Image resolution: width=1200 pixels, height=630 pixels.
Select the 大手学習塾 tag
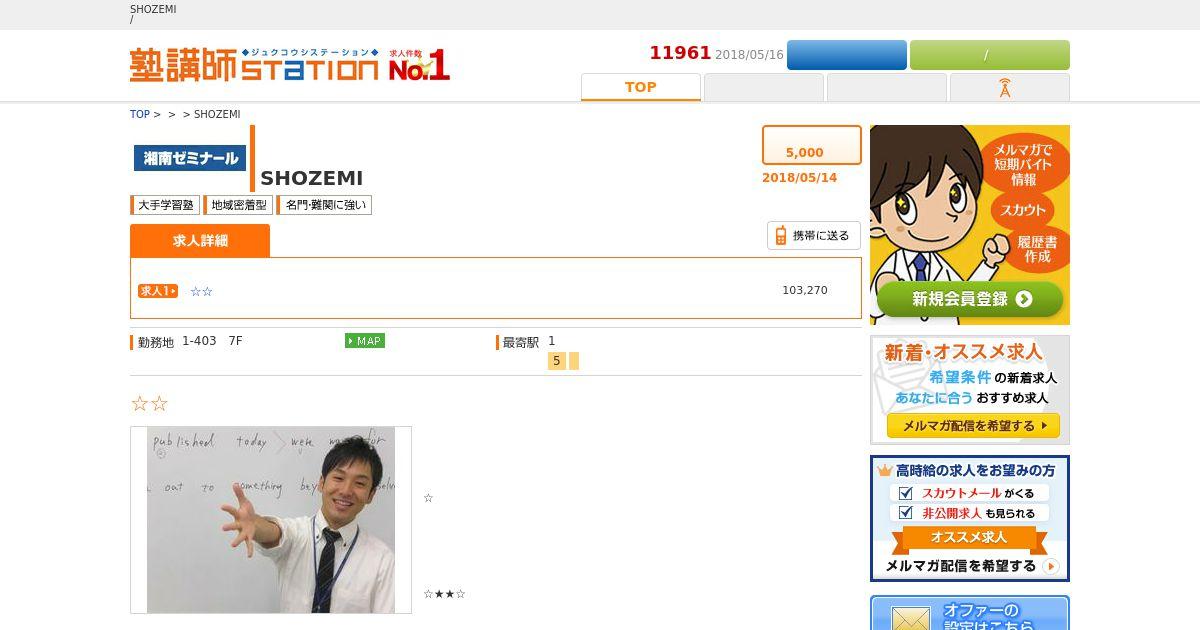coord(165,205)
